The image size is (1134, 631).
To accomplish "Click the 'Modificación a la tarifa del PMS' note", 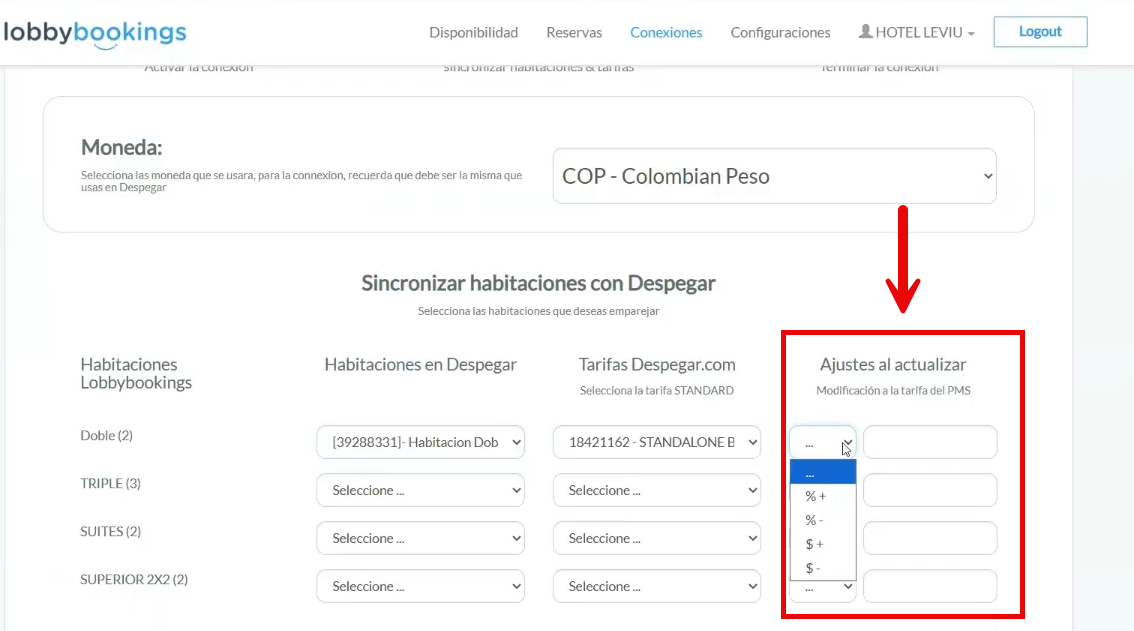I will click(893, 391).
